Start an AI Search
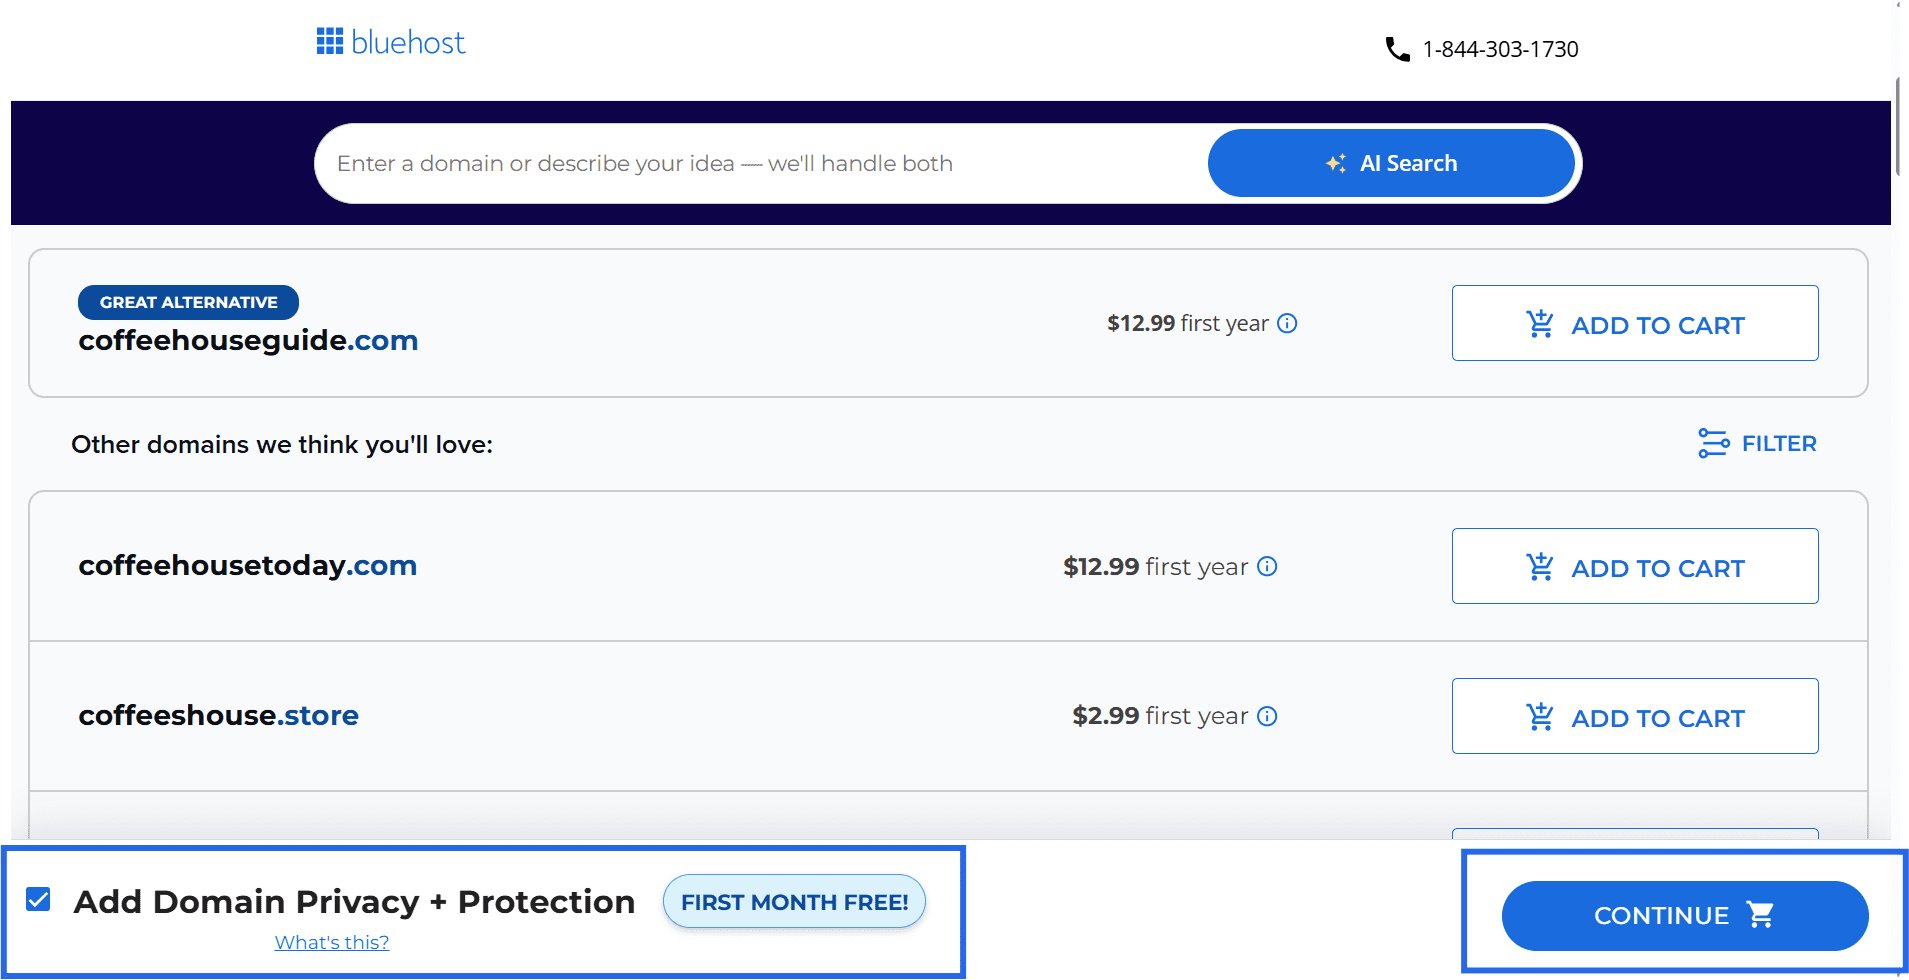 tap(1391, 163)
